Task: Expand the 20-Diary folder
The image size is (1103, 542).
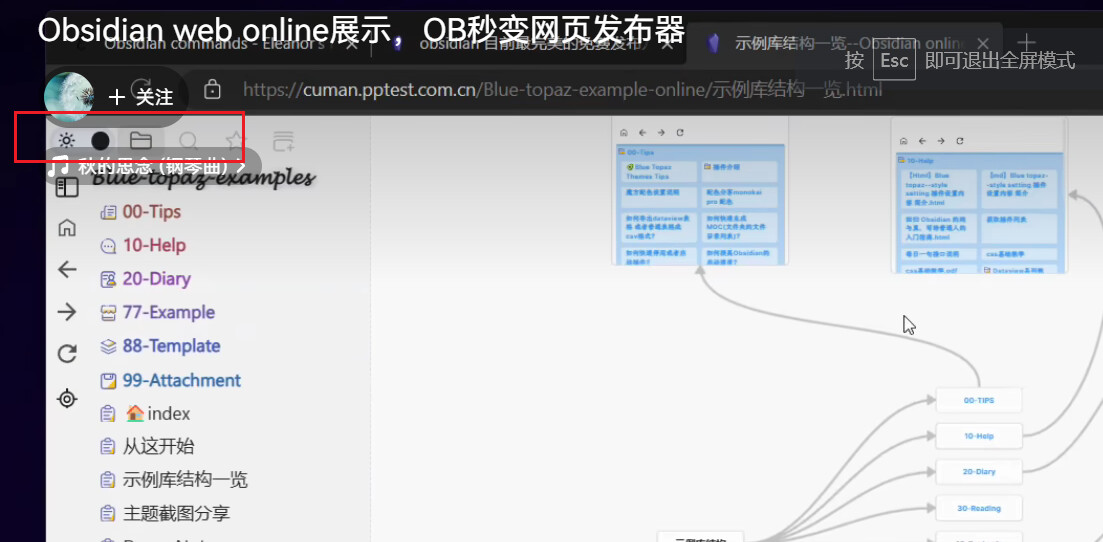Action: [156, 279]
